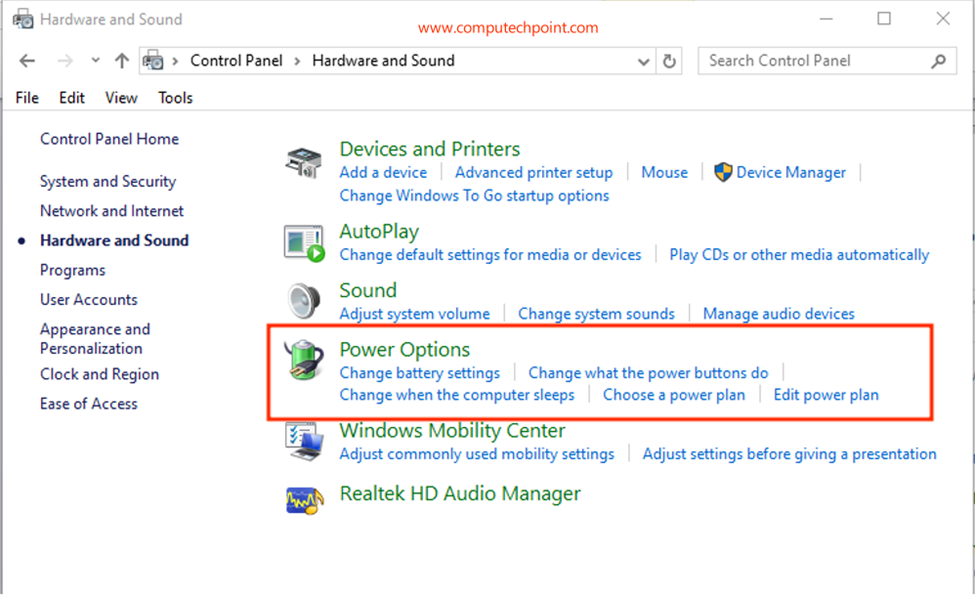This screenshot has height=598, width=975.
Task: Click the Power Options battery icon
Action: (x=304, y=359)
